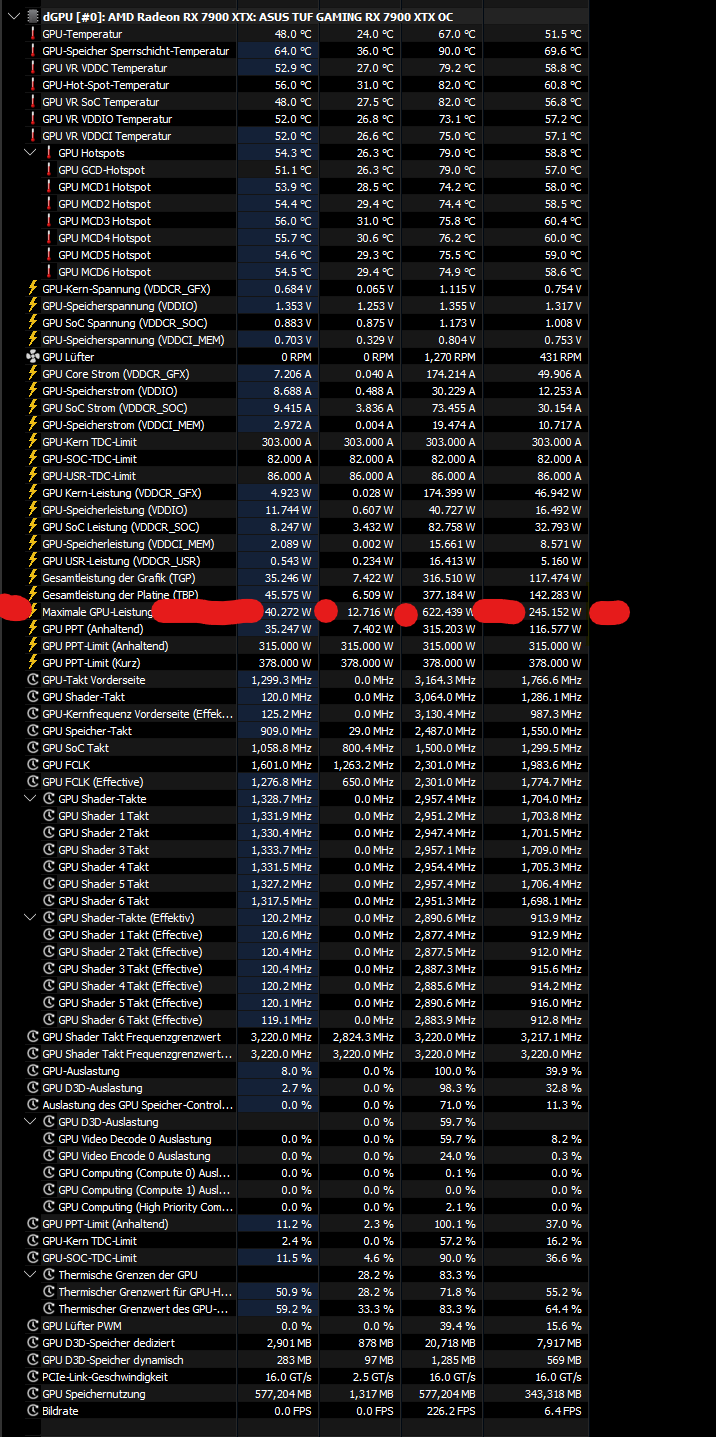Click the thermometer icon for GPU MCD3 Hotspot
The height and width of the screenshot is (1437, 716).
pos(49,221)
